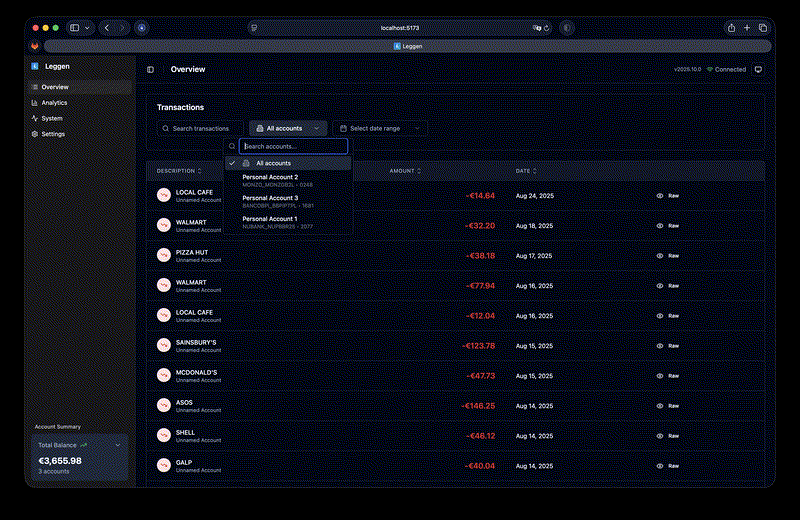
Task: Open the Select date range picker
Action: (x=379, y=128)
